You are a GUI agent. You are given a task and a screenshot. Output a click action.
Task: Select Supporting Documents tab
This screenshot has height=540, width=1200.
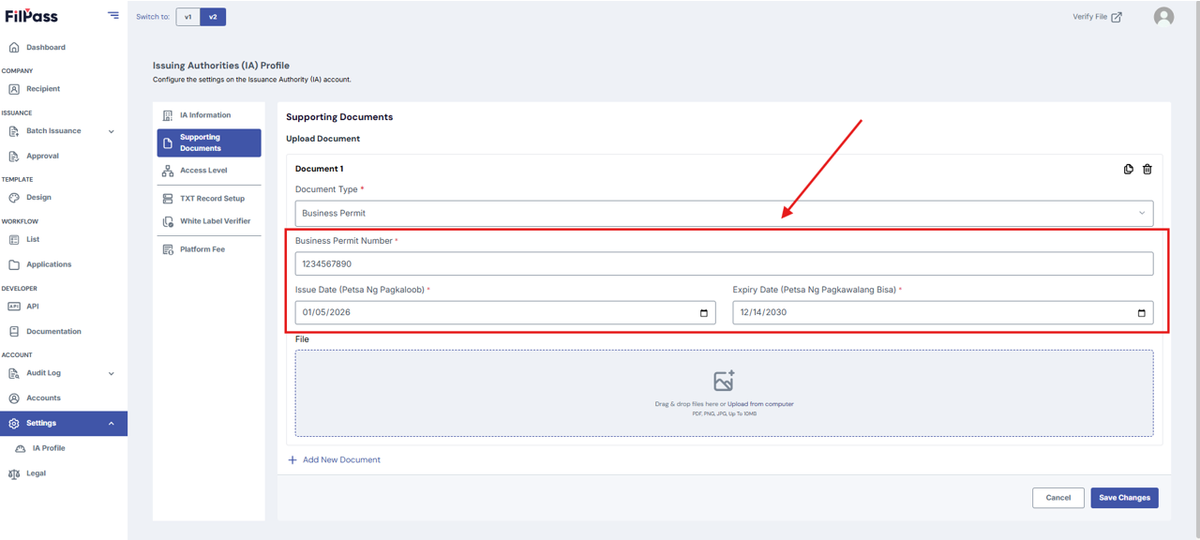209,143
